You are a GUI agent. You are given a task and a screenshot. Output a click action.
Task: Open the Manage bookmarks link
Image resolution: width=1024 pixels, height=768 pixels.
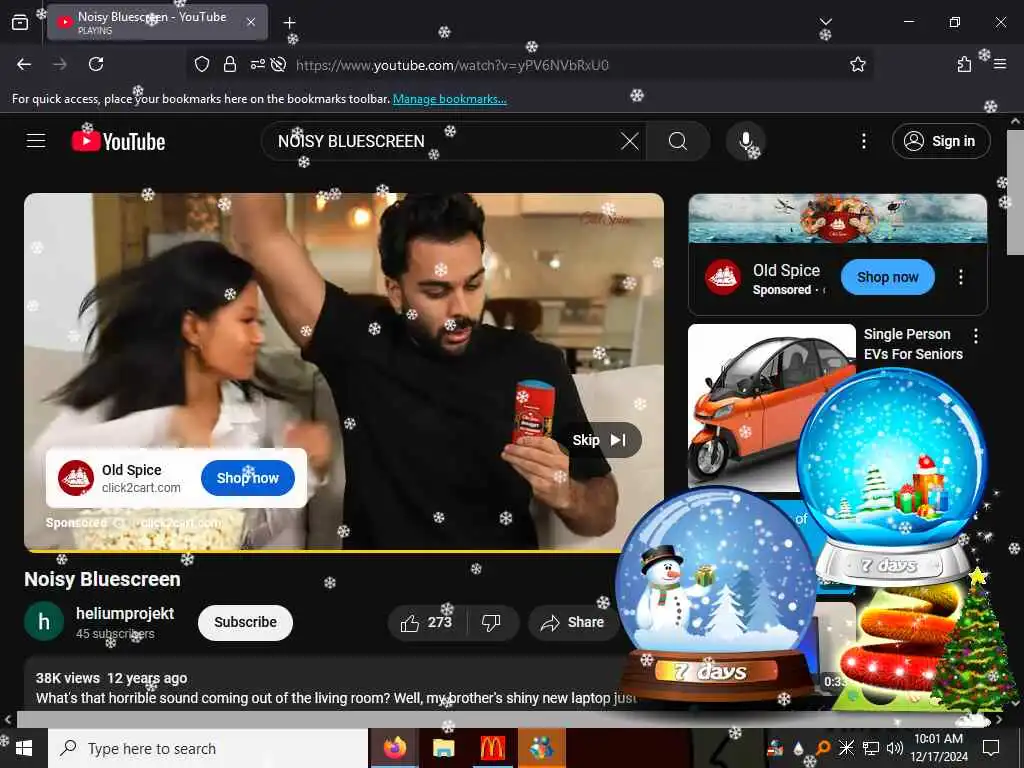pyautogui.click(x=449, y=99)
